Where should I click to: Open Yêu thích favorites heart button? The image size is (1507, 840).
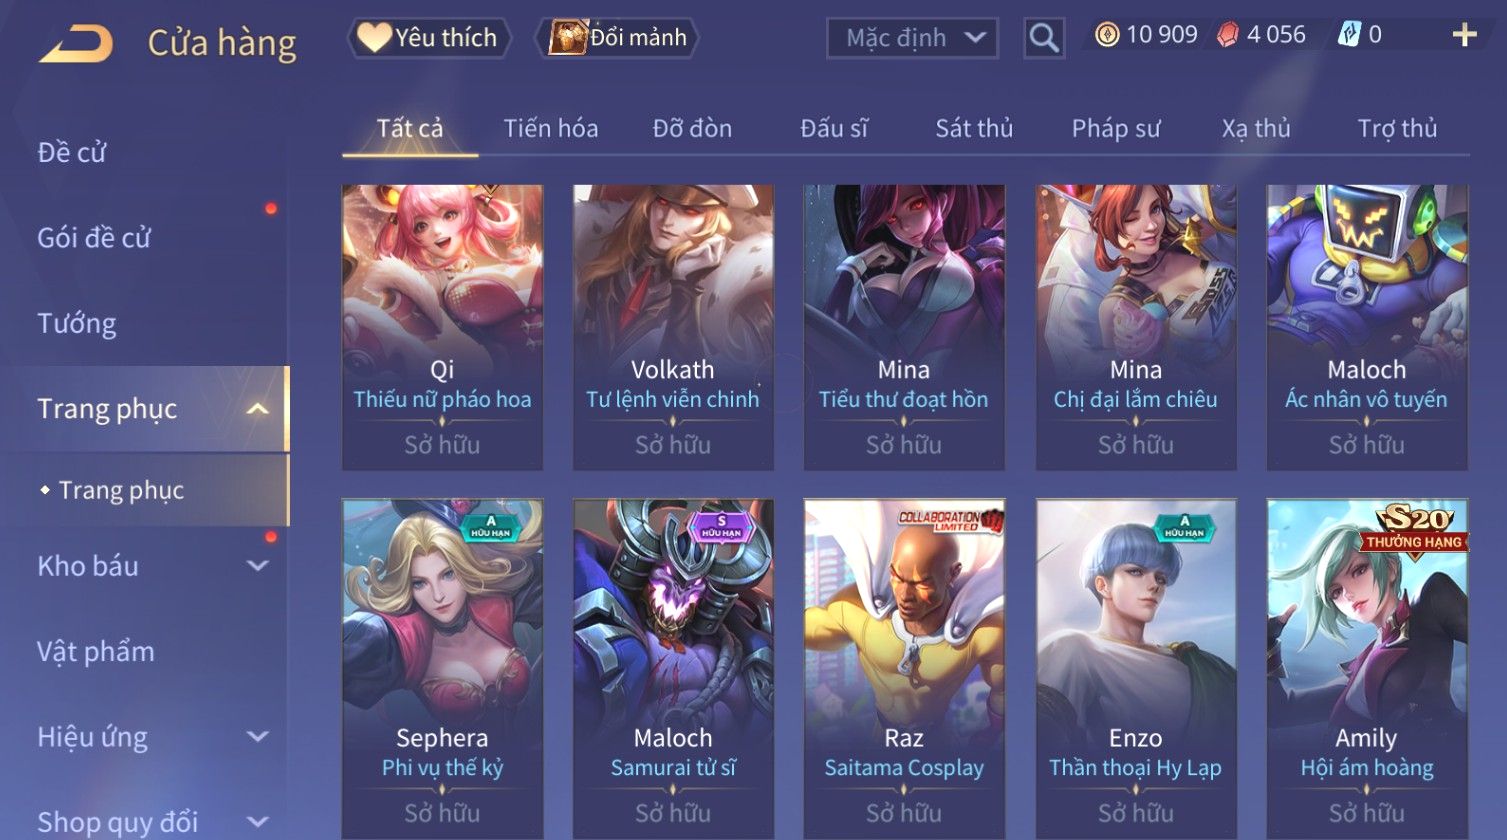429,38
